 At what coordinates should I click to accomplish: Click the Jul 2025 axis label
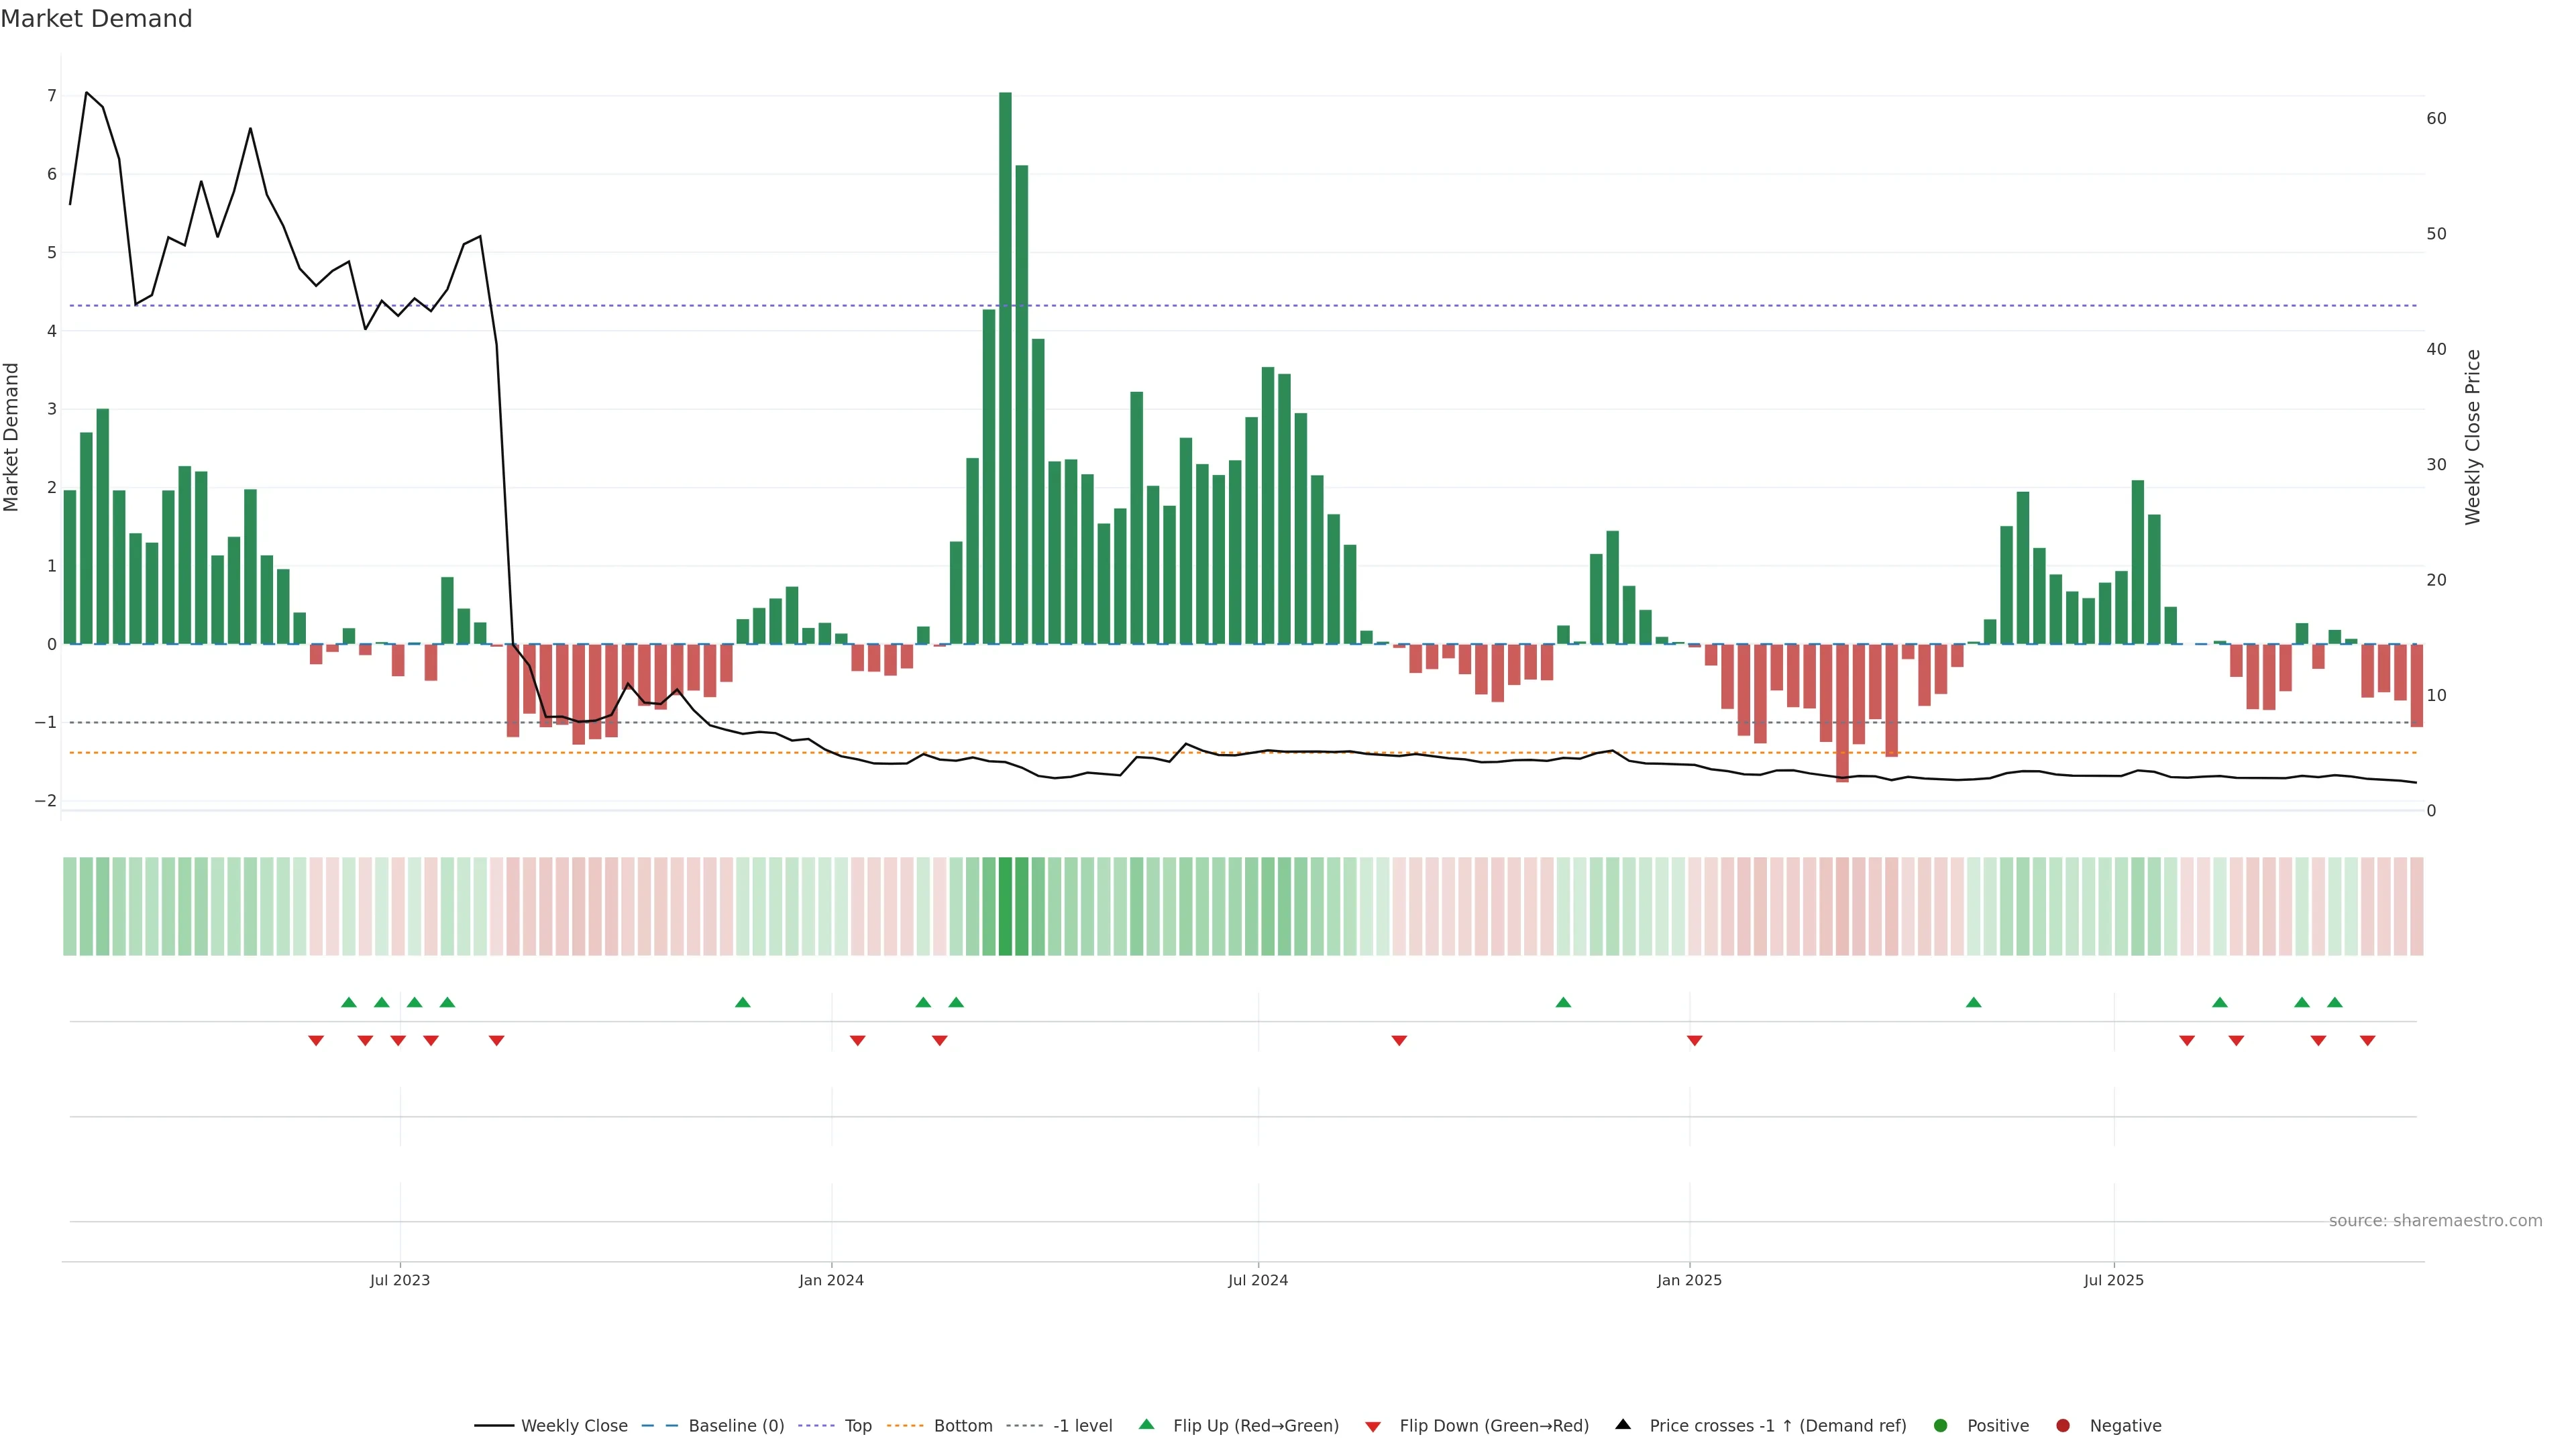click(2113, 1281)
